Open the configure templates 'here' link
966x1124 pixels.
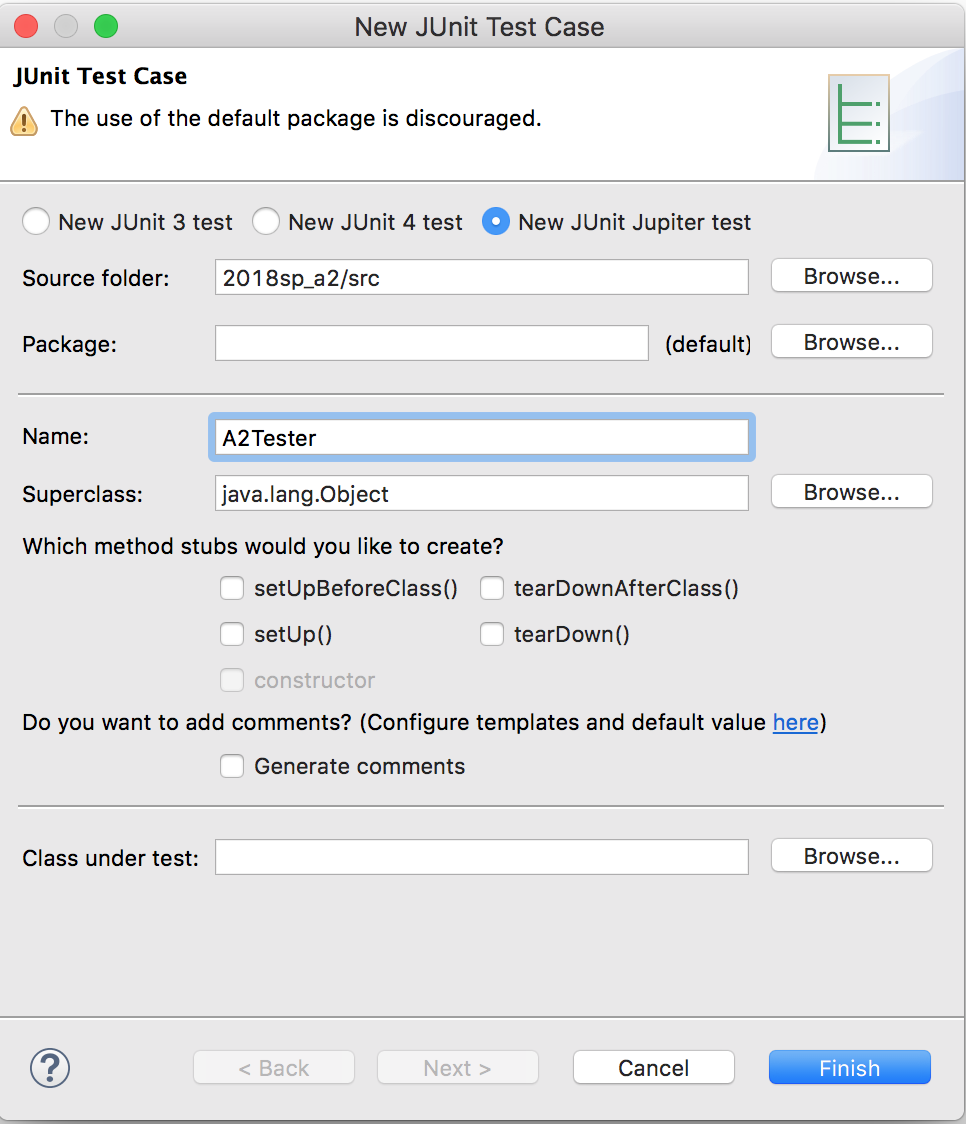click(x=795, y=722)
